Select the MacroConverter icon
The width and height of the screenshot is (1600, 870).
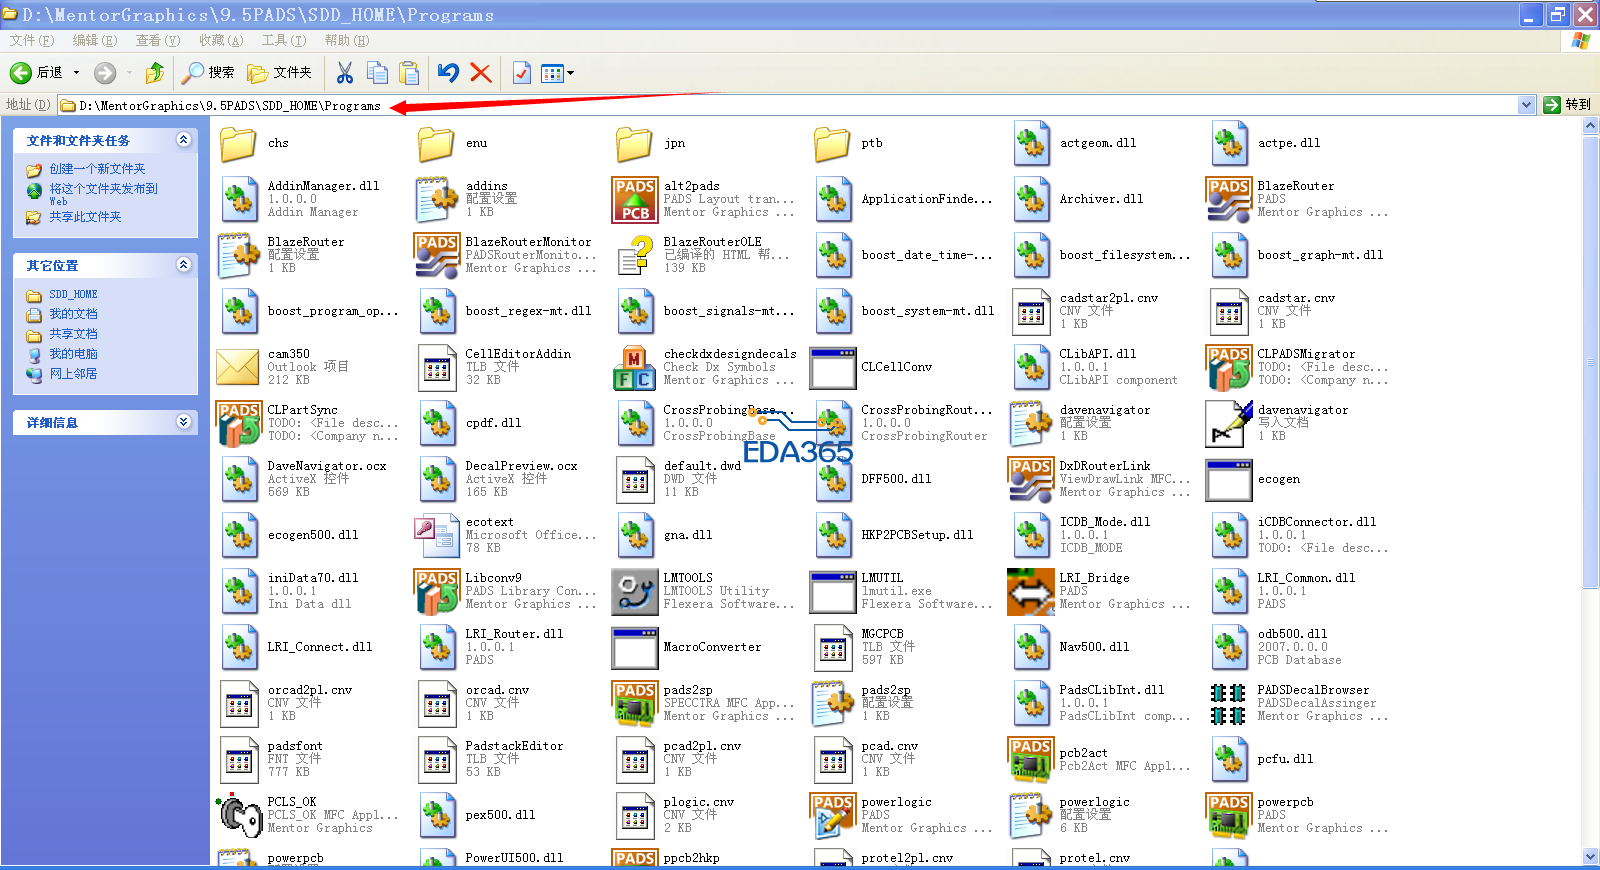[634, 647]
